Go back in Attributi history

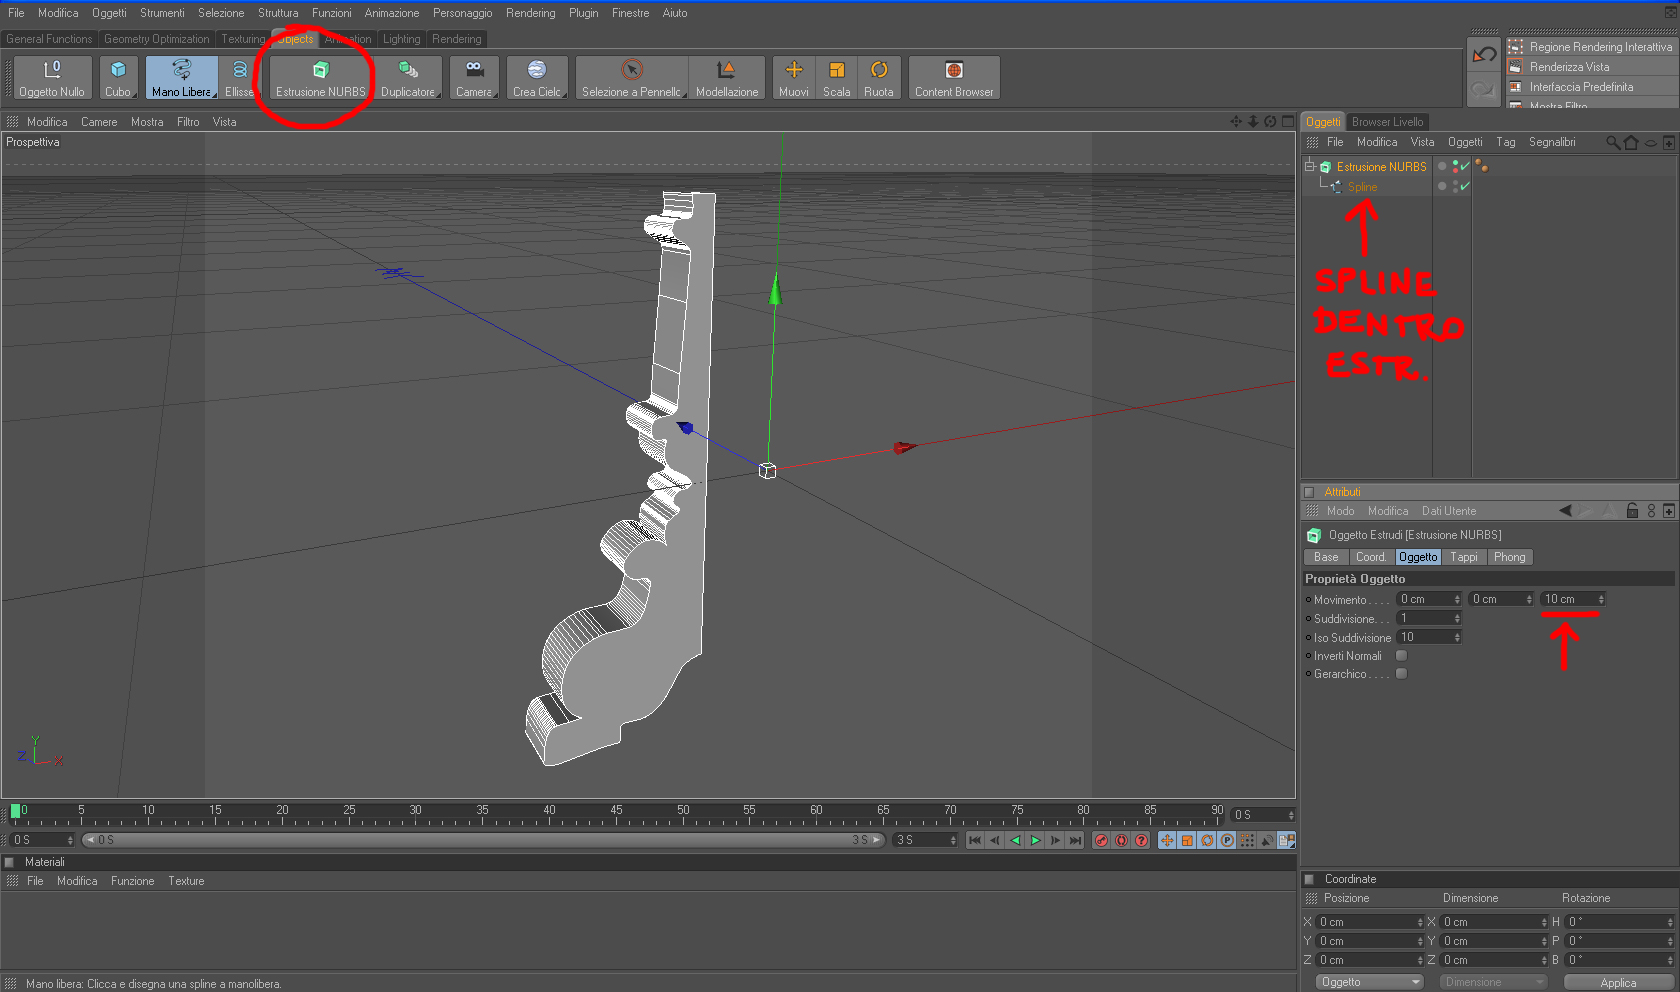click(x=1565, y=511)
